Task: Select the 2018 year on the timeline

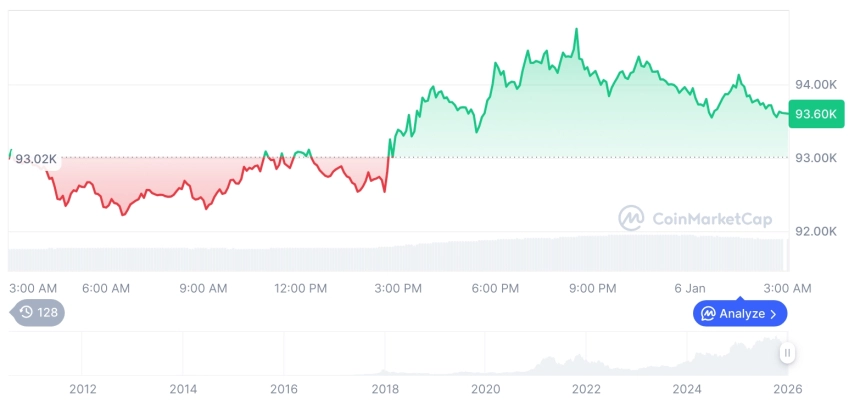Action: point(385,388)
